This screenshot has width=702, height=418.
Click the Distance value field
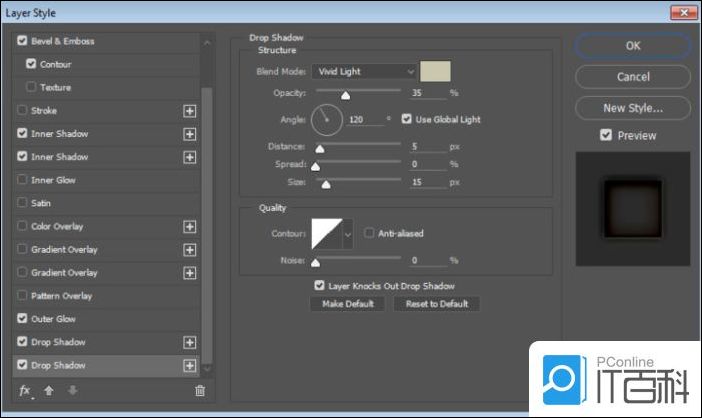(x=428, y=147)
